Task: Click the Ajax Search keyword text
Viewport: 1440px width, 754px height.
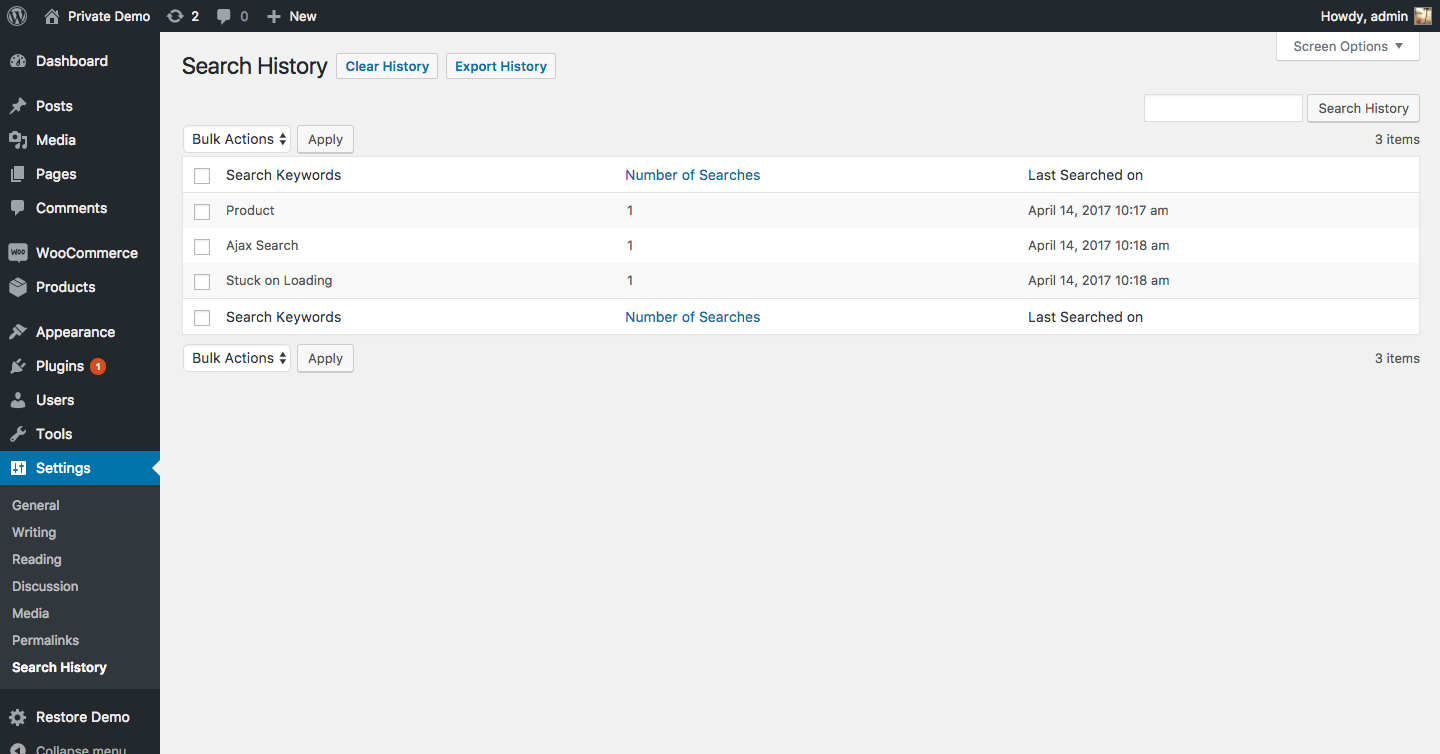Action: (x=262, y=245)
